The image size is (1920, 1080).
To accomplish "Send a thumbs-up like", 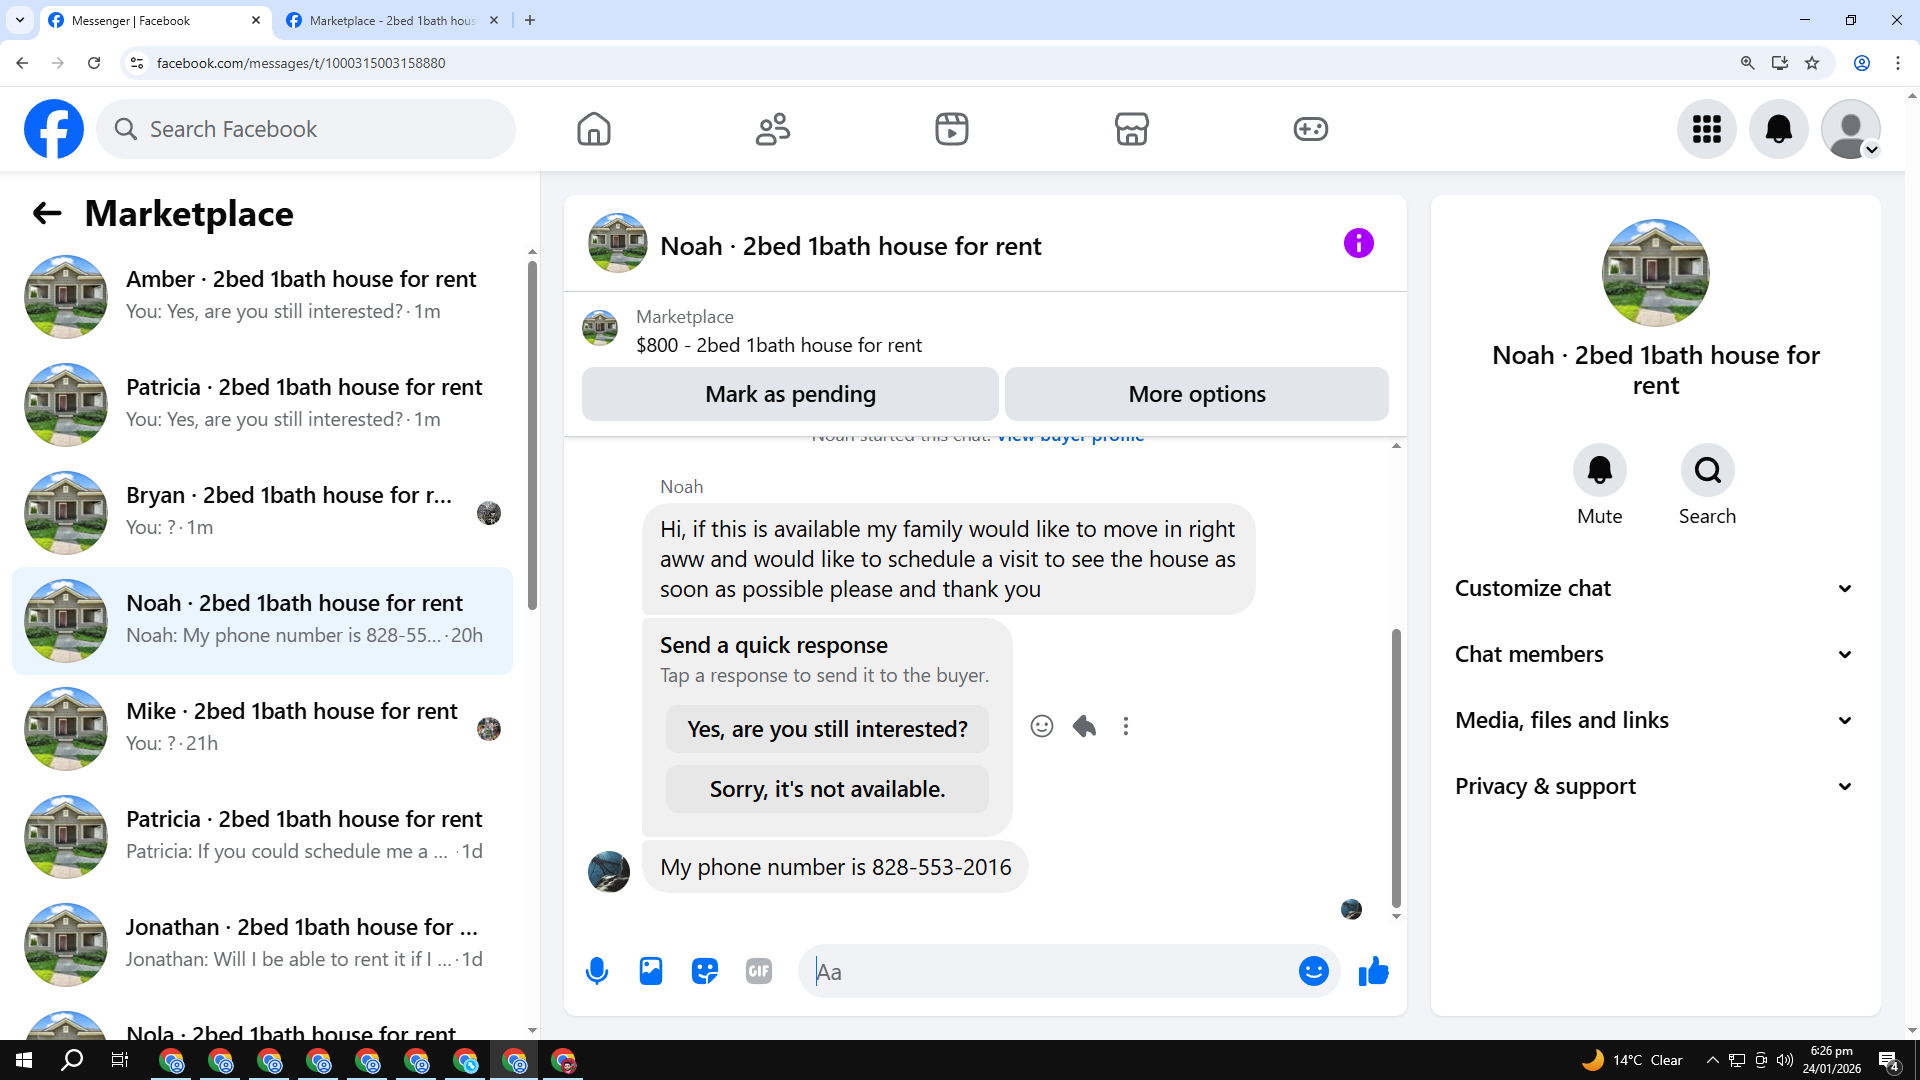I will point(1374,971).
